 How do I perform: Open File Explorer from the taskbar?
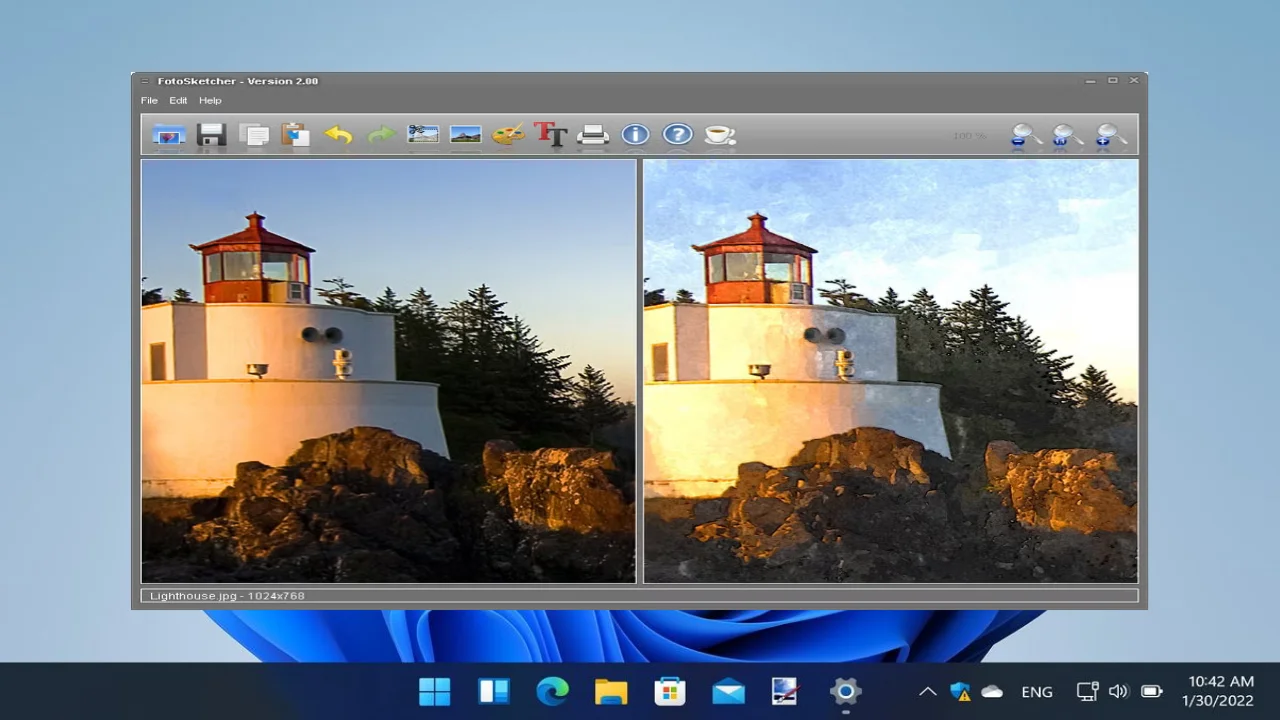(611, 691)
